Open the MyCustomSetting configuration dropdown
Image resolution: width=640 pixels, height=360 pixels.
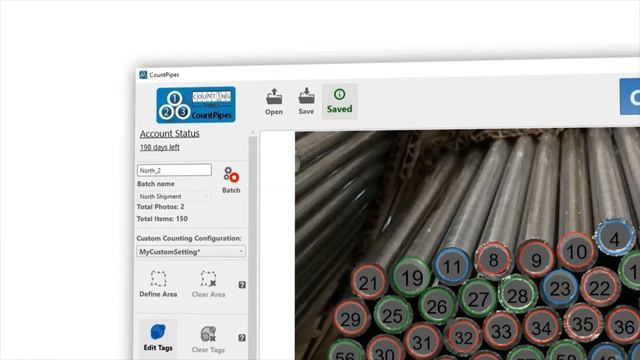191,252
